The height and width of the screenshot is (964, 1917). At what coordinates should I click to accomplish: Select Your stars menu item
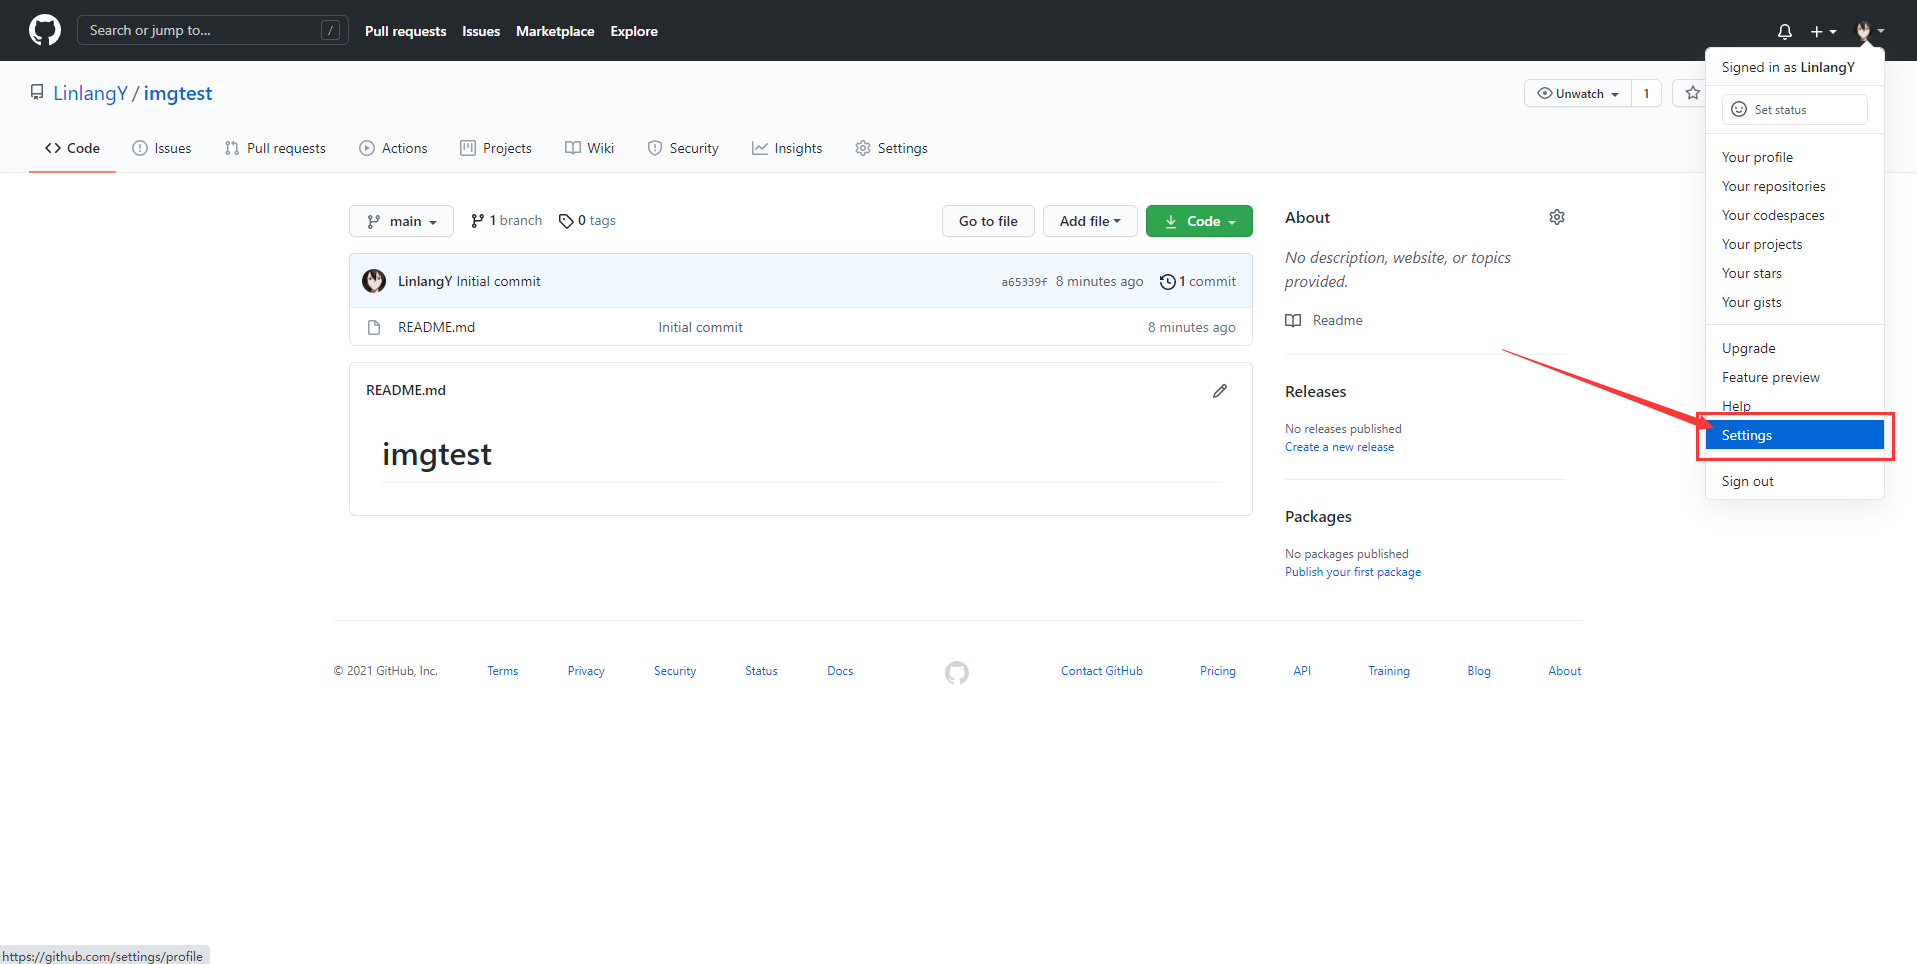(1794, 273)
